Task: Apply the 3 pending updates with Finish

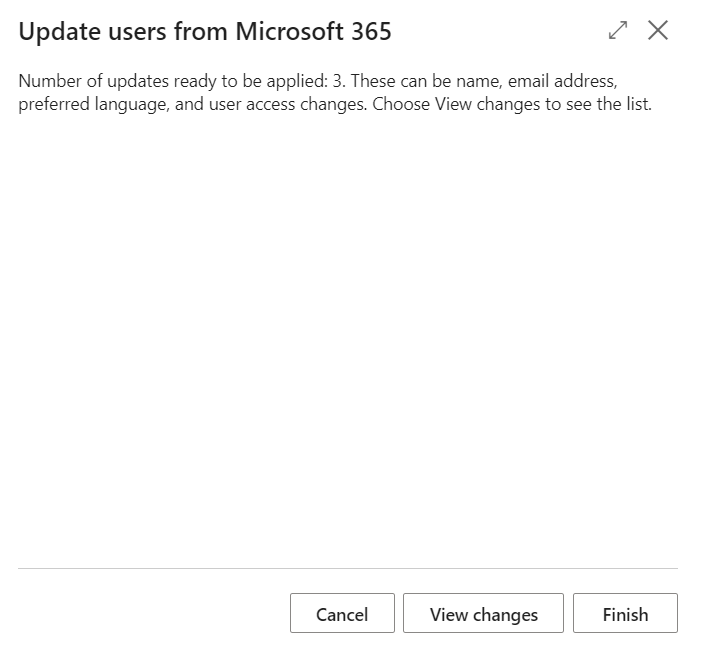Action: point(625,613)
